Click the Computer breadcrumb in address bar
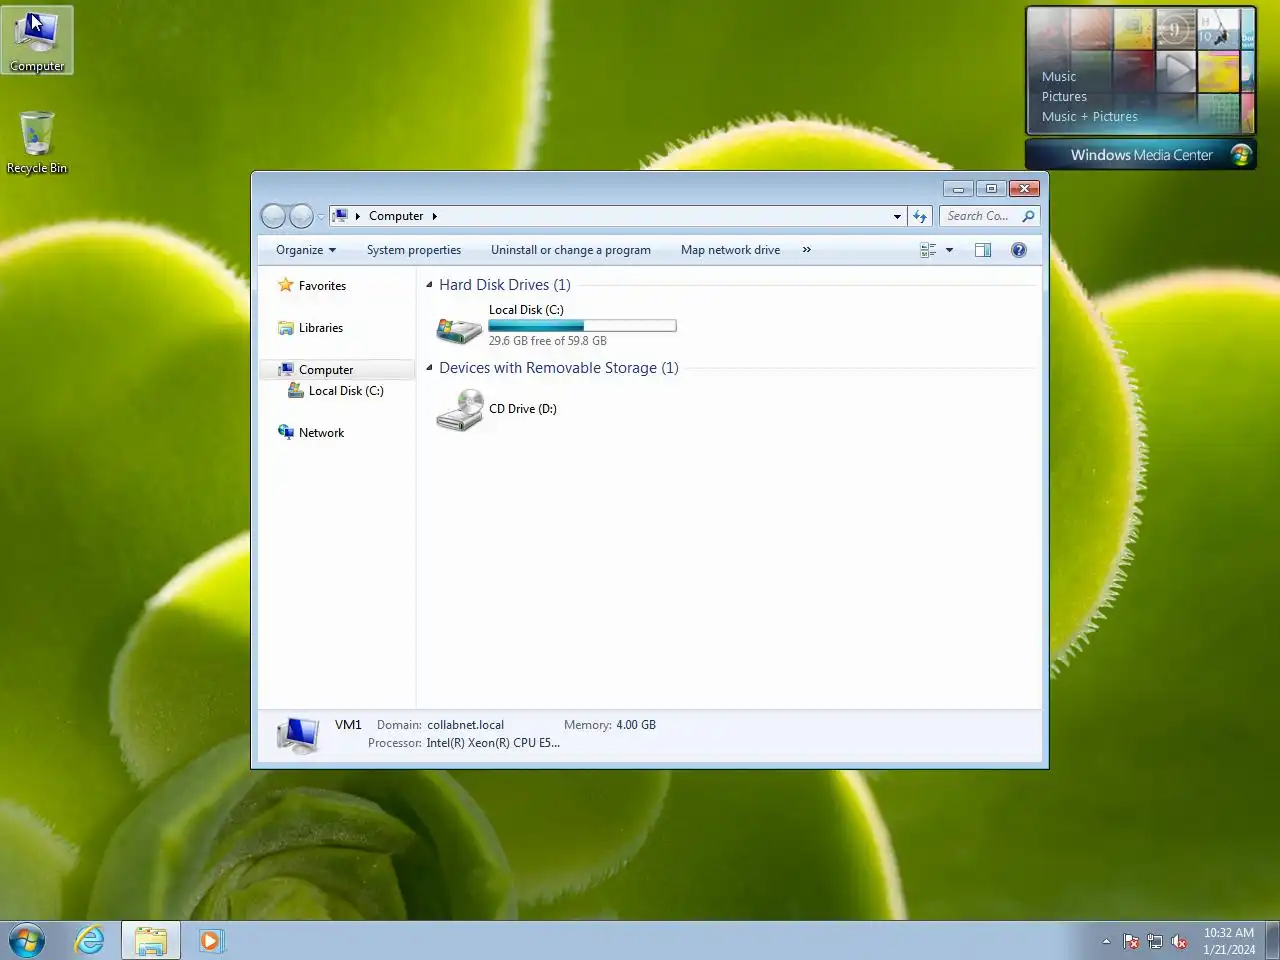This screenshot has height=960, width=1280. click(396, 216)
